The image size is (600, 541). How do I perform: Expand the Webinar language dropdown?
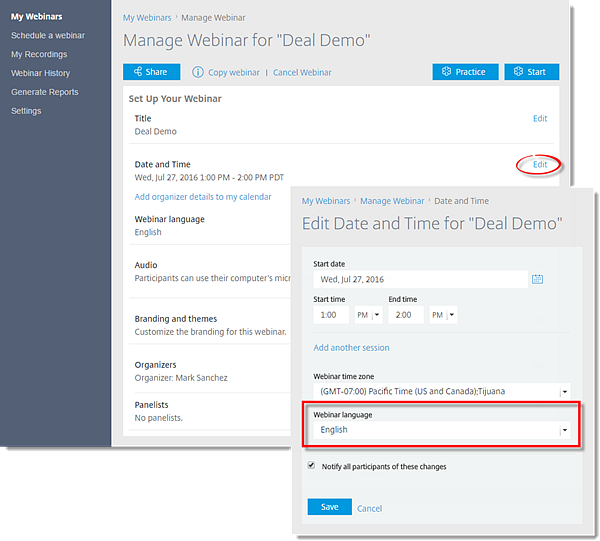[564, 430]
